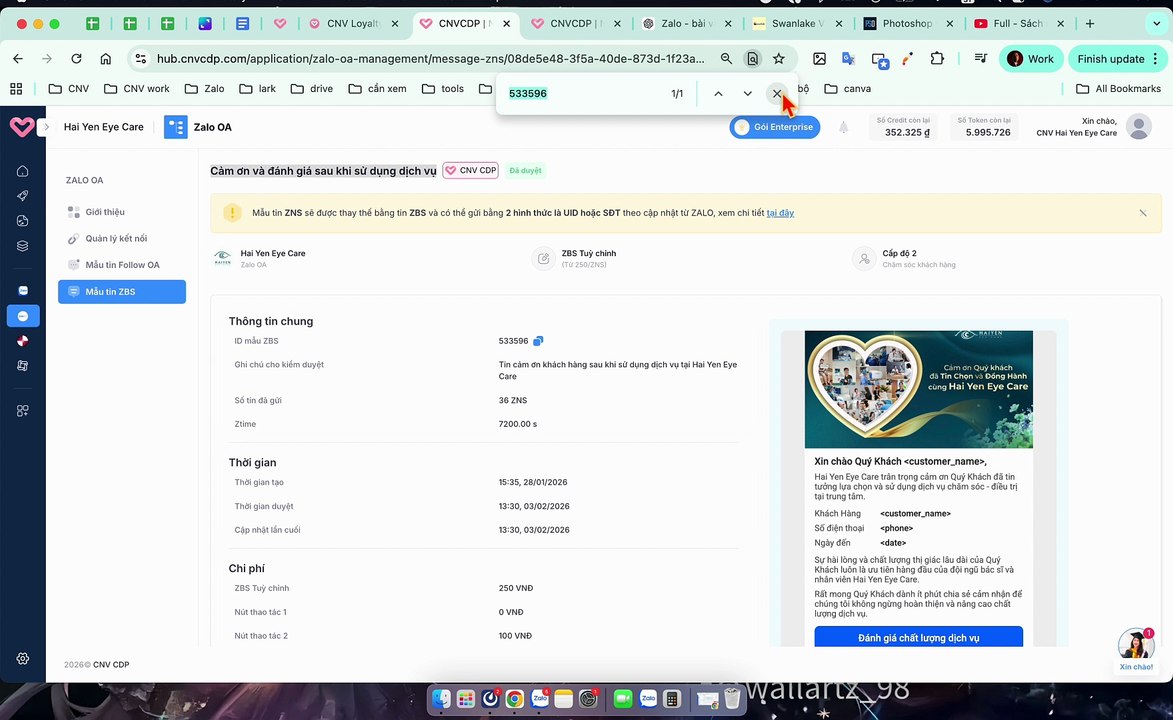Select the Mẫu tin ZBS menu item
The width and height of the screenshot is (1173, 720).
[x=122, y=292]
